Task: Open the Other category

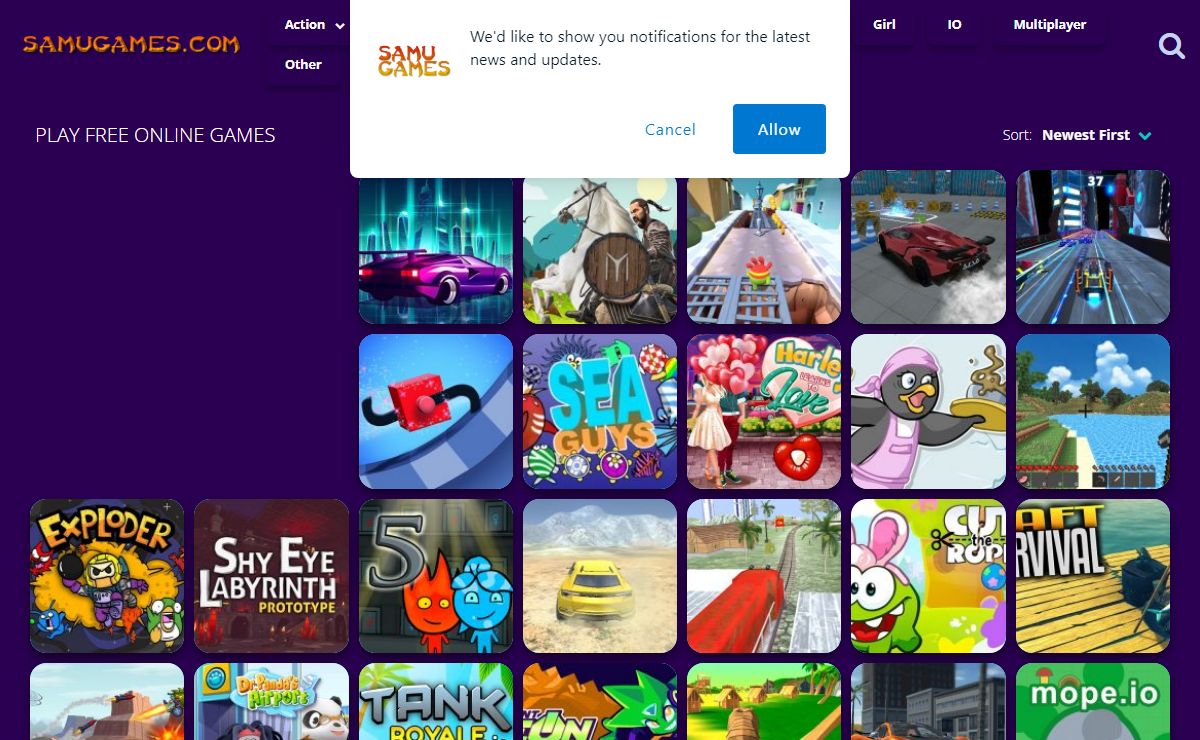Action: [303, 64]
